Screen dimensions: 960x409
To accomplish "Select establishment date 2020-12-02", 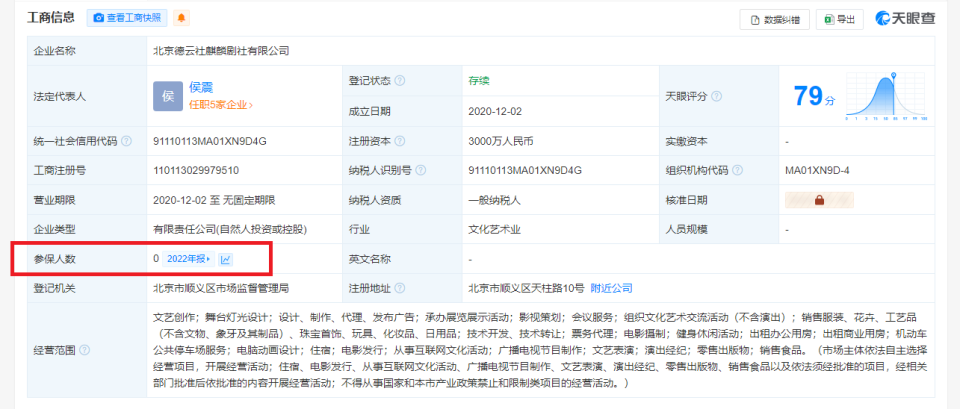I will coord(495,111).
